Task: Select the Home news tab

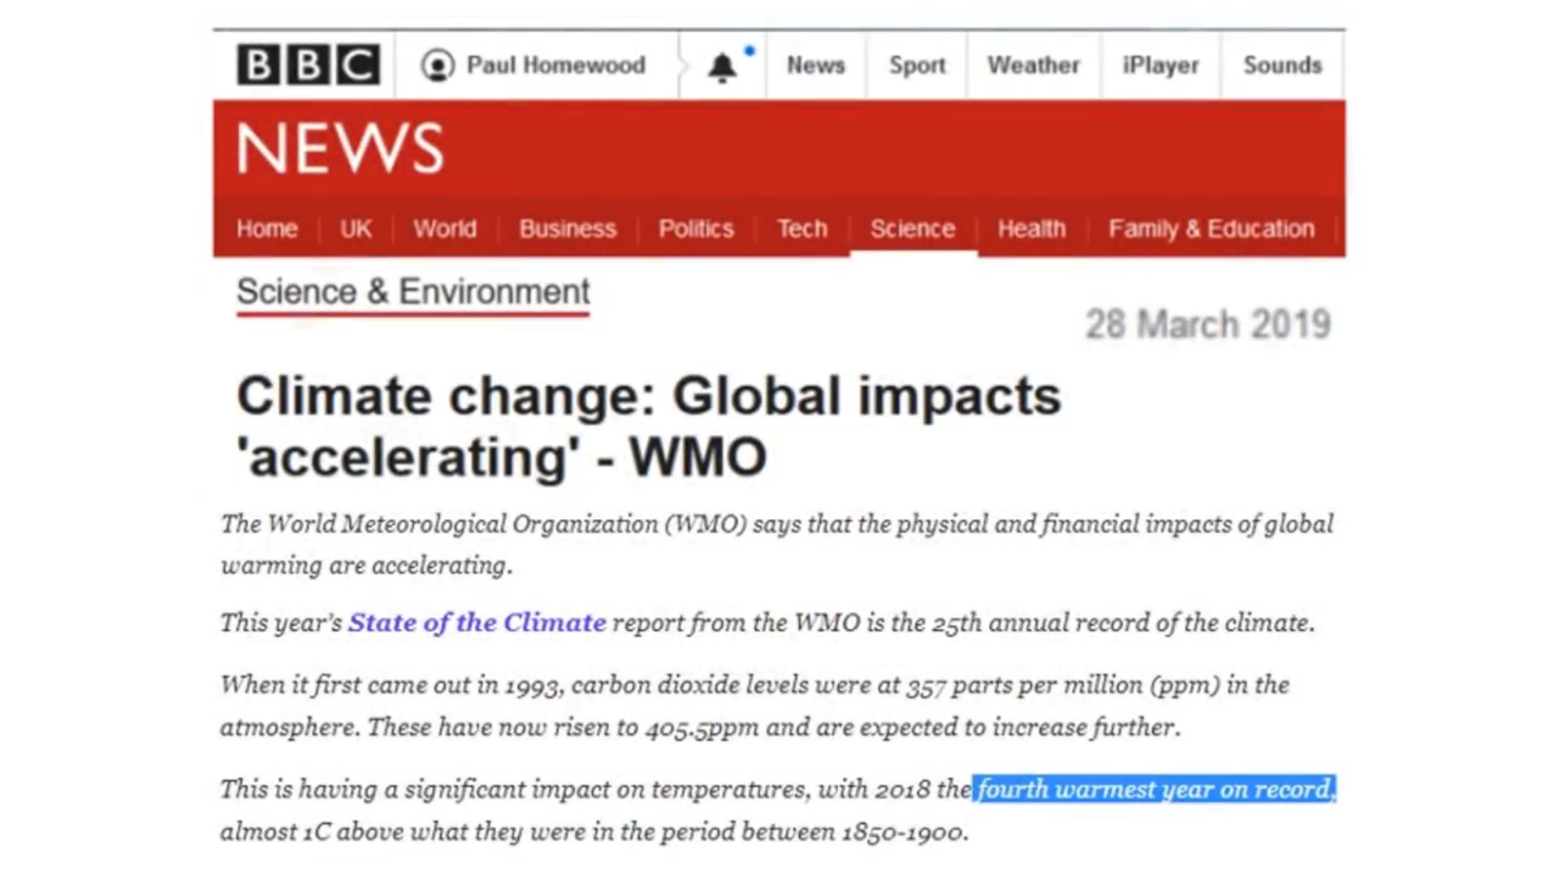Action: click(x=267, y=229)
